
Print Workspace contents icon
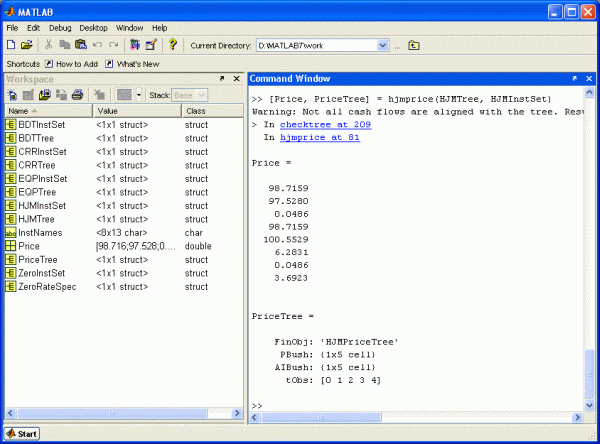[x=78, y=95]
